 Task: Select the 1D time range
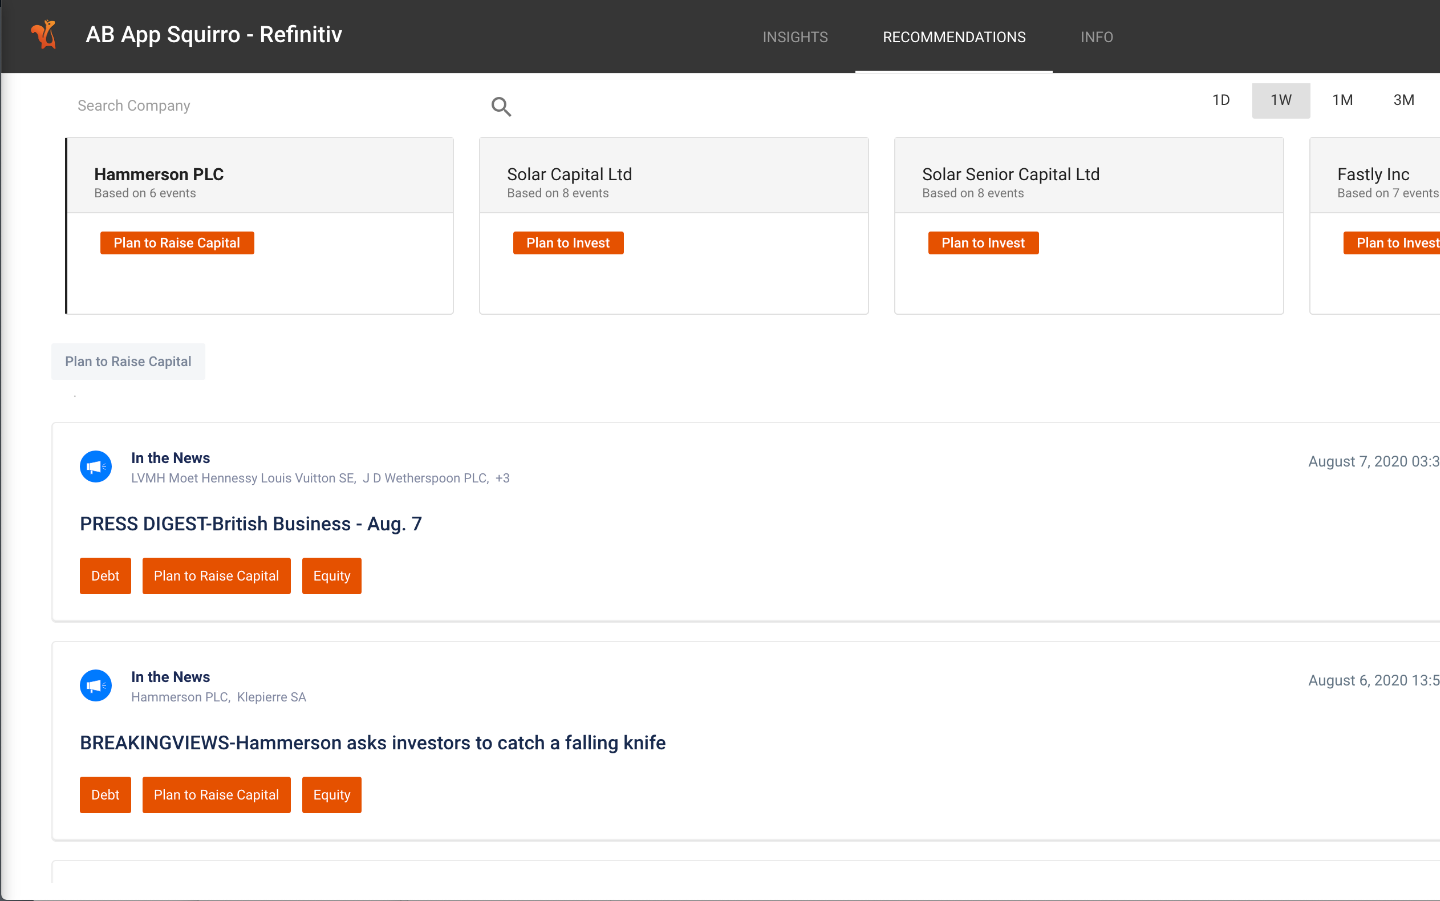pos(1221,100)
